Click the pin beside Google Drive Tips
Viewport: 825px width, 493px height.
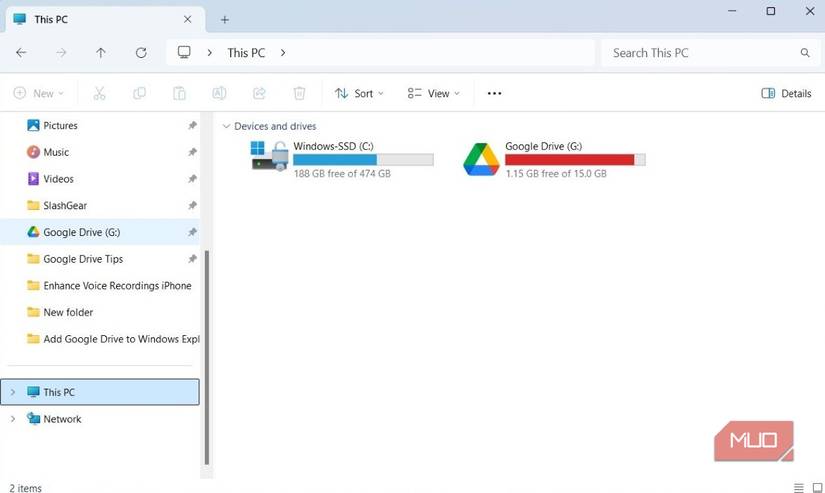pos(193,259)
